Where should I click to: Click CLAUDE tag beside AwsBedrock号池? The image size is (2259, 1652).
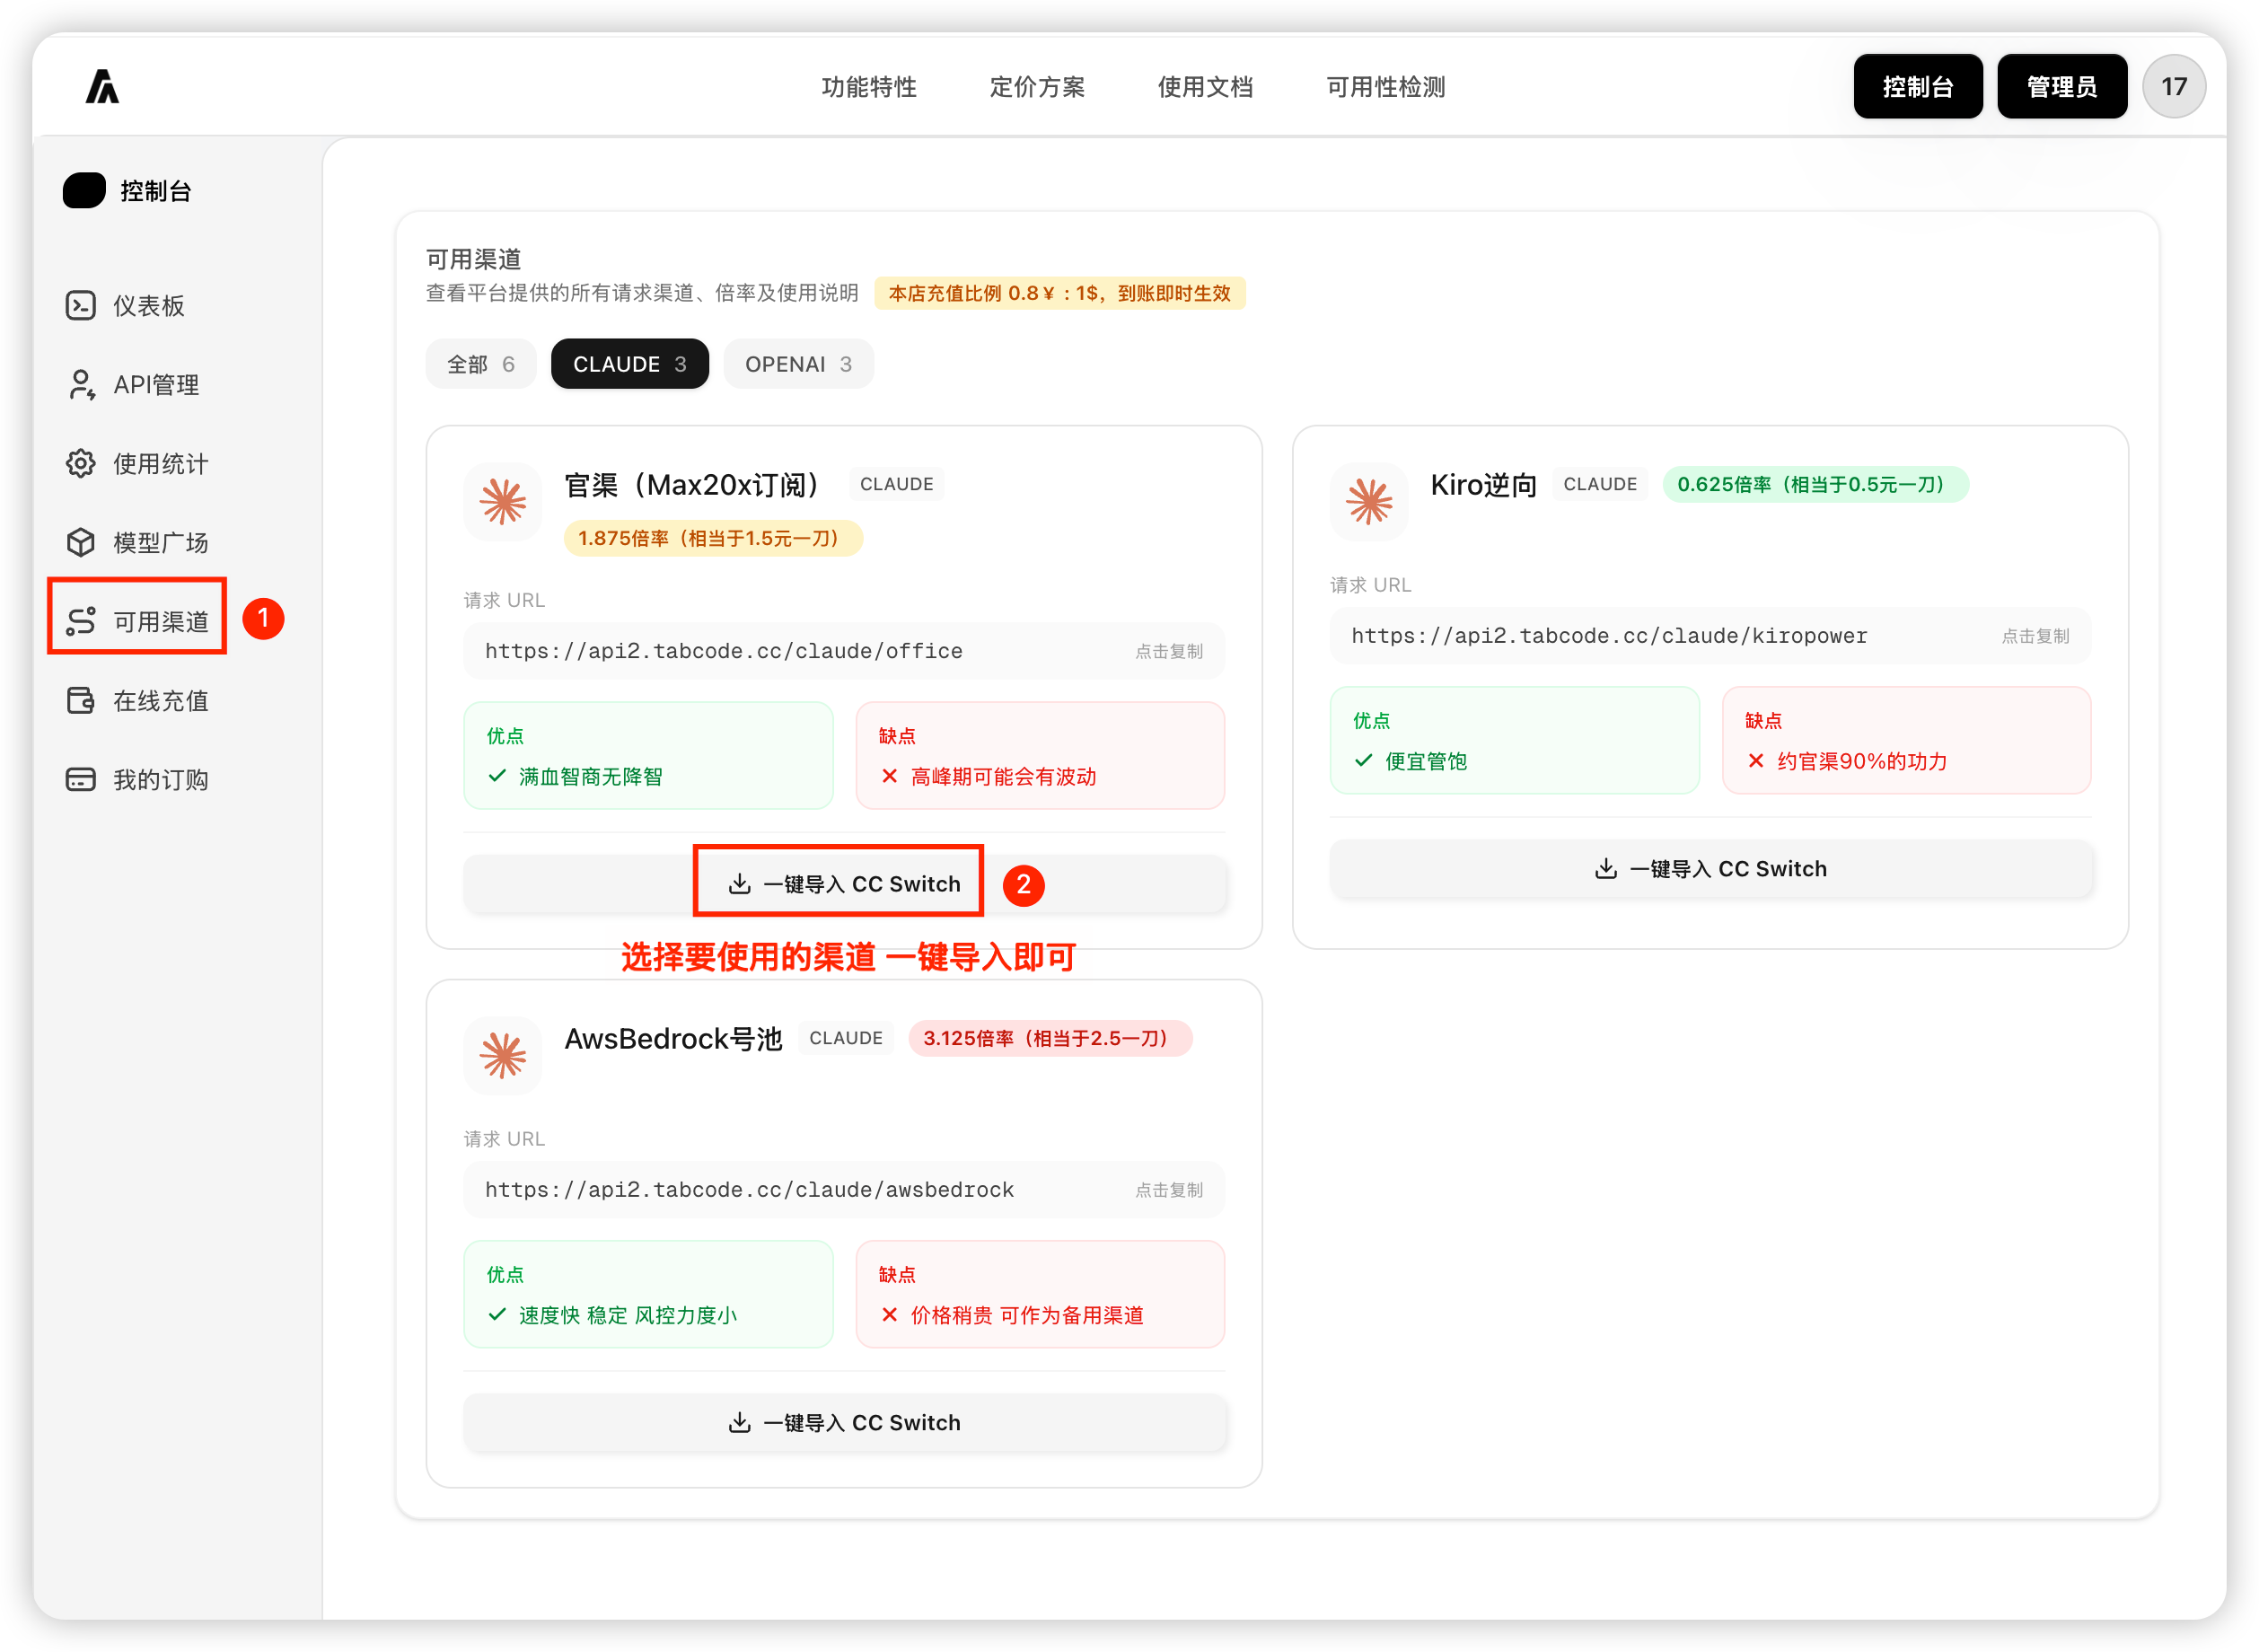846,1038
